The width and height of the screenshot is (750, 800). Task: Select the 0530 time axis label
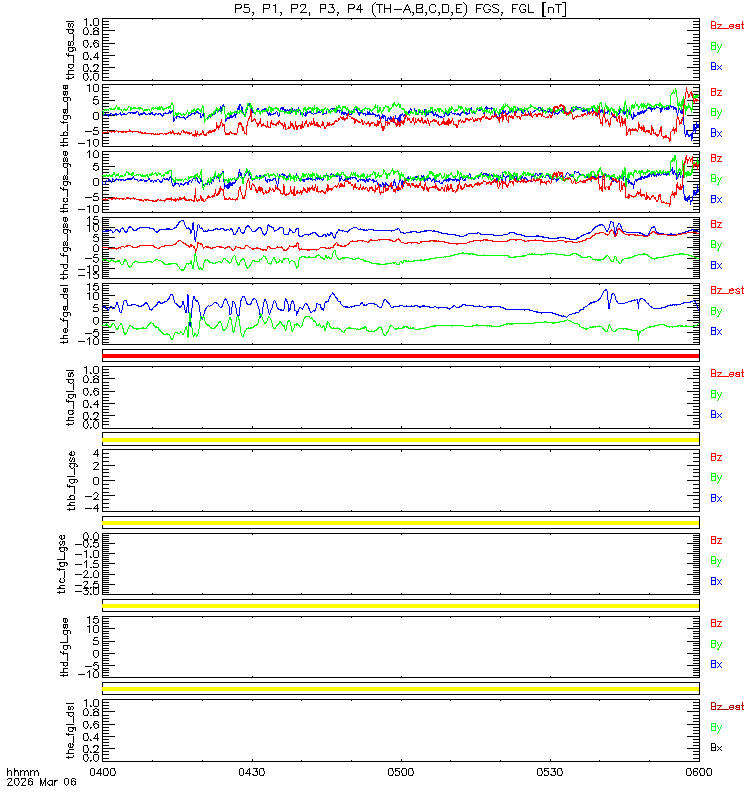pos(549,772)
